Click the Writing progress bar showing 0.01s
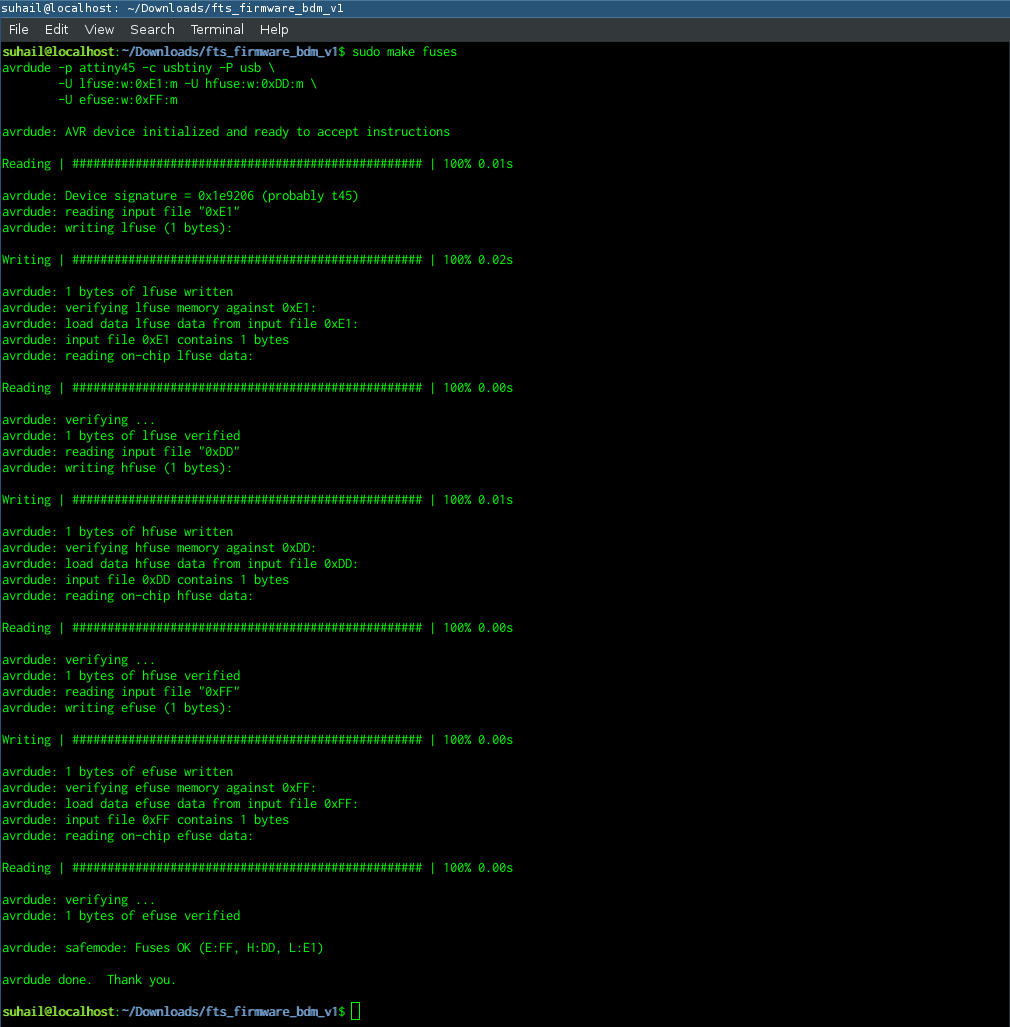 (x=257, y=500)
